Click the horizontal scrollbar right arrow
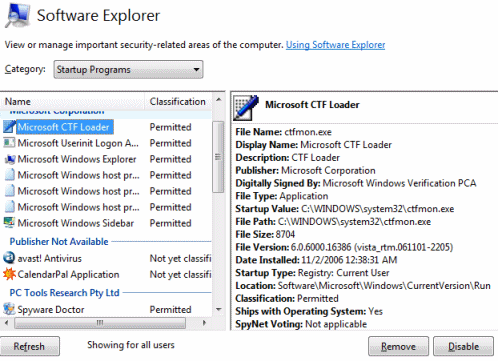The image size is (498, 361). point(204,323)
